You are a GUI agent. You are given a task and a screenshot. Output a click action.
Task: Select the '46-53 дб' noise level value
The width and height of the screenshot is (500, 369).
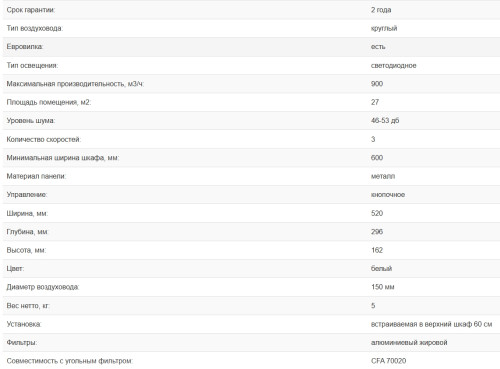coord(385,120)
